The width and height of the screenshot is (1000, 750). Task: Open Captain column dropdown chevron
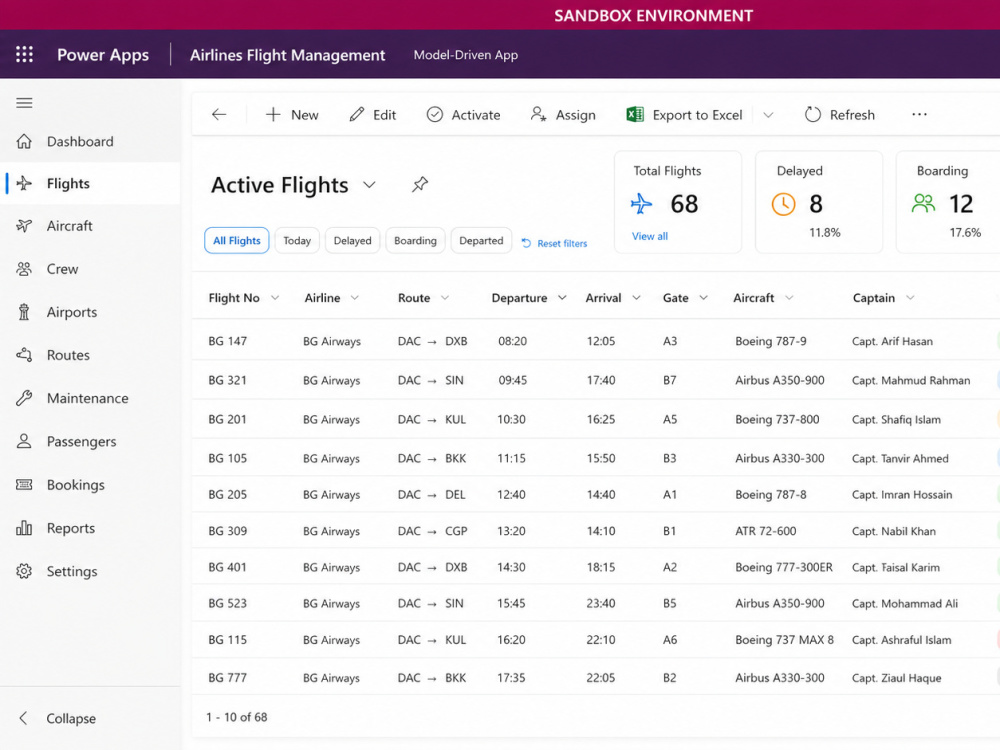910,298
